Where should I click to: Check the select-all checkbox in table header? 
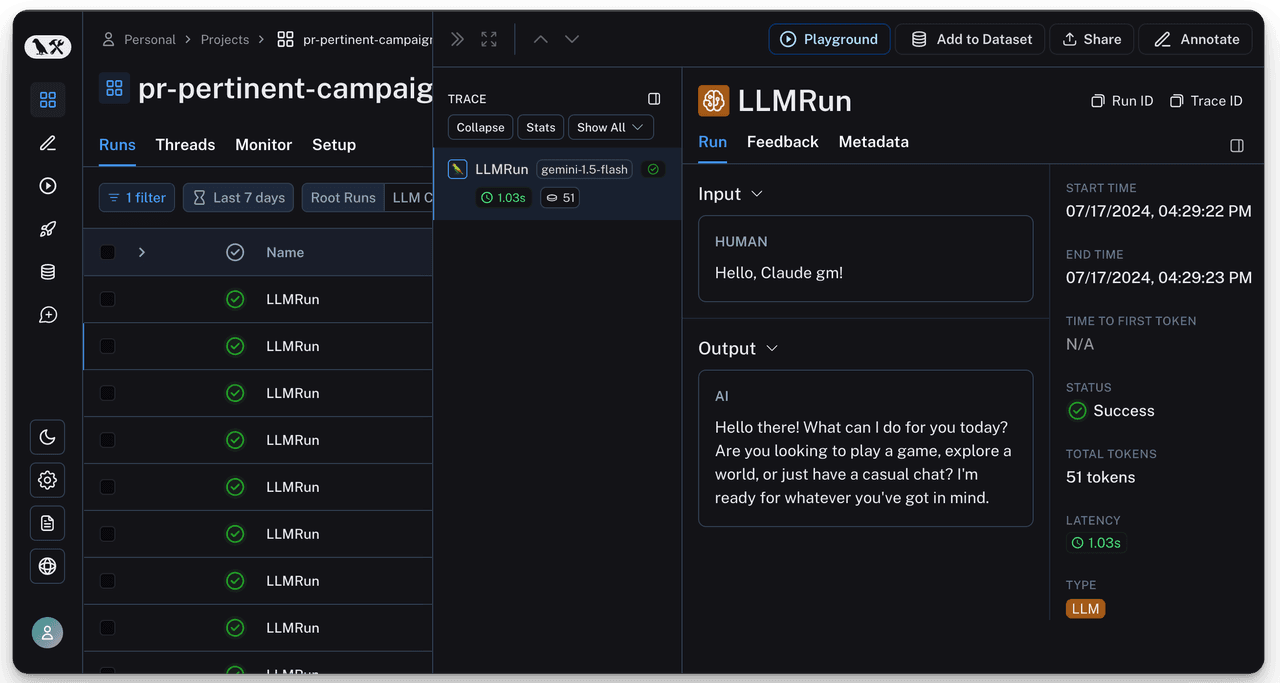pyautogui.click(x=108, y=252)
